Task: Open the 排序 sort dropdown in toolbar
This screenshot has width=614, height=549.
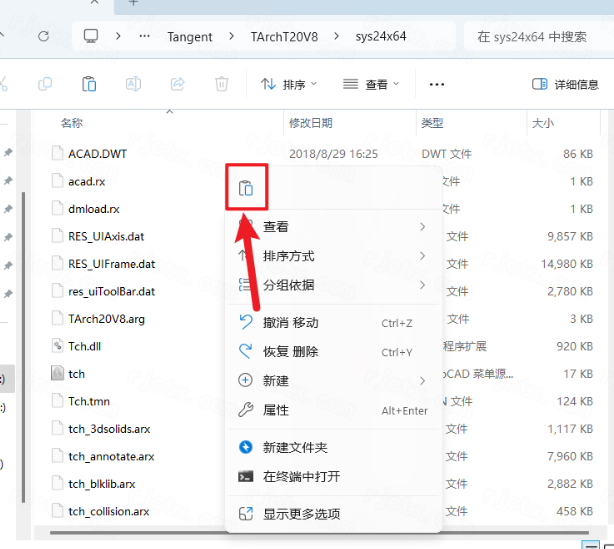Action: (x=289, y=84)
